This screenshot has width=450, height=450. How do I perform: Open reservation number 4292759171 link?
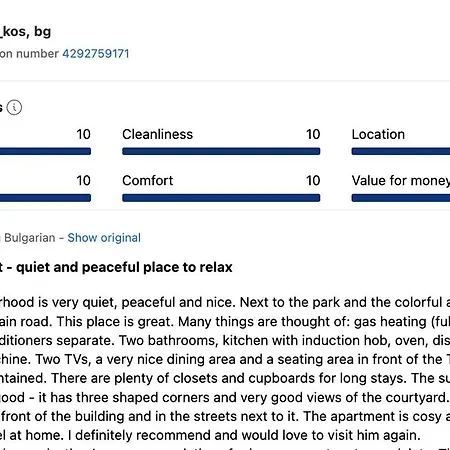pos(96,54)
